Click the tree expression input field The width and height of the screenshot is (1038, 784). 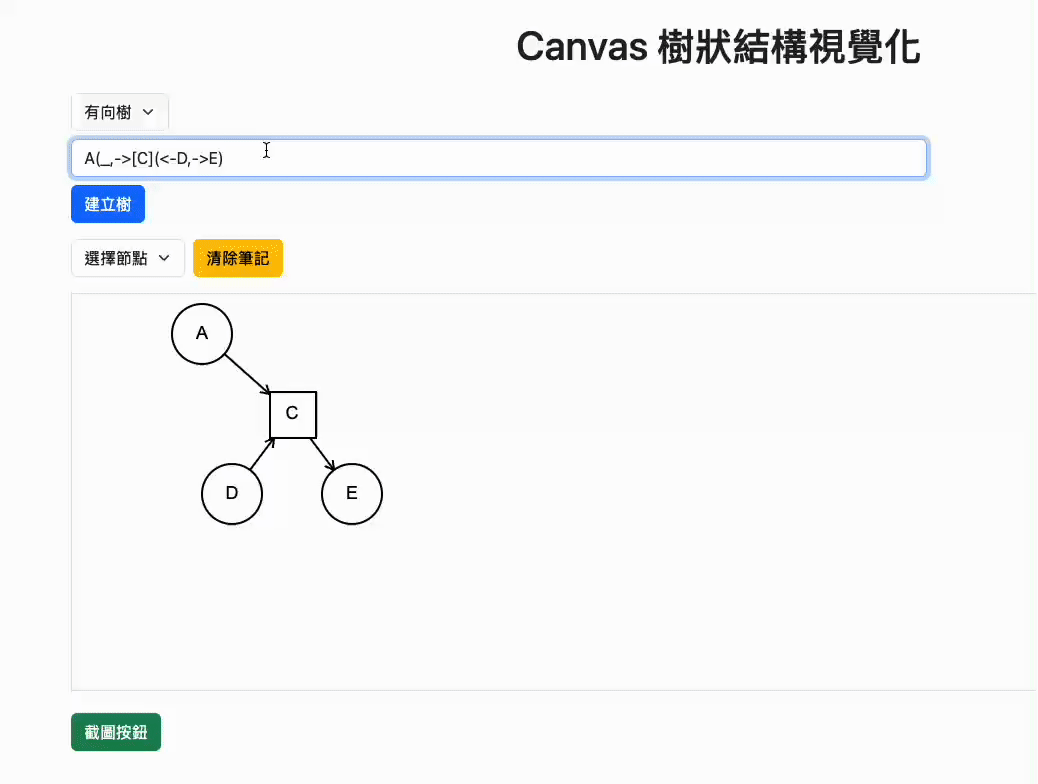click(499, 158)
